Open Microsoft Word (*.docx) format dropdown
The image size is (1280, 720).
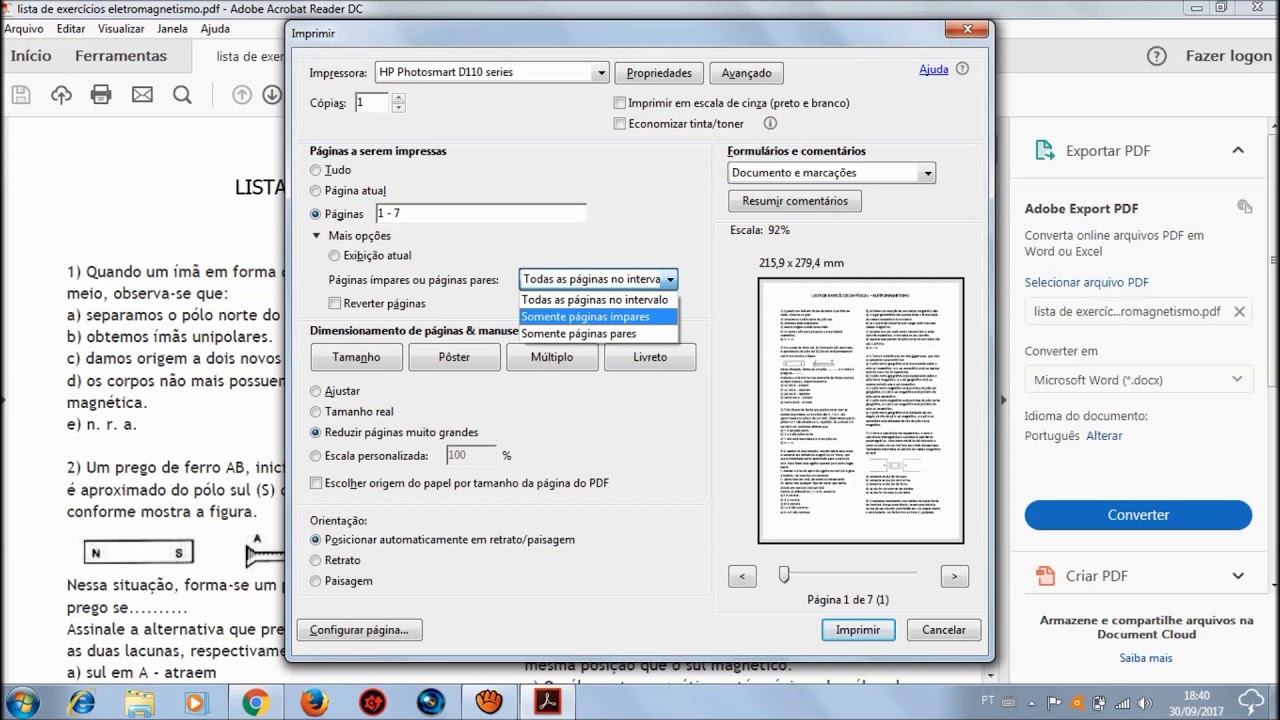click(x=1138, y=380)
